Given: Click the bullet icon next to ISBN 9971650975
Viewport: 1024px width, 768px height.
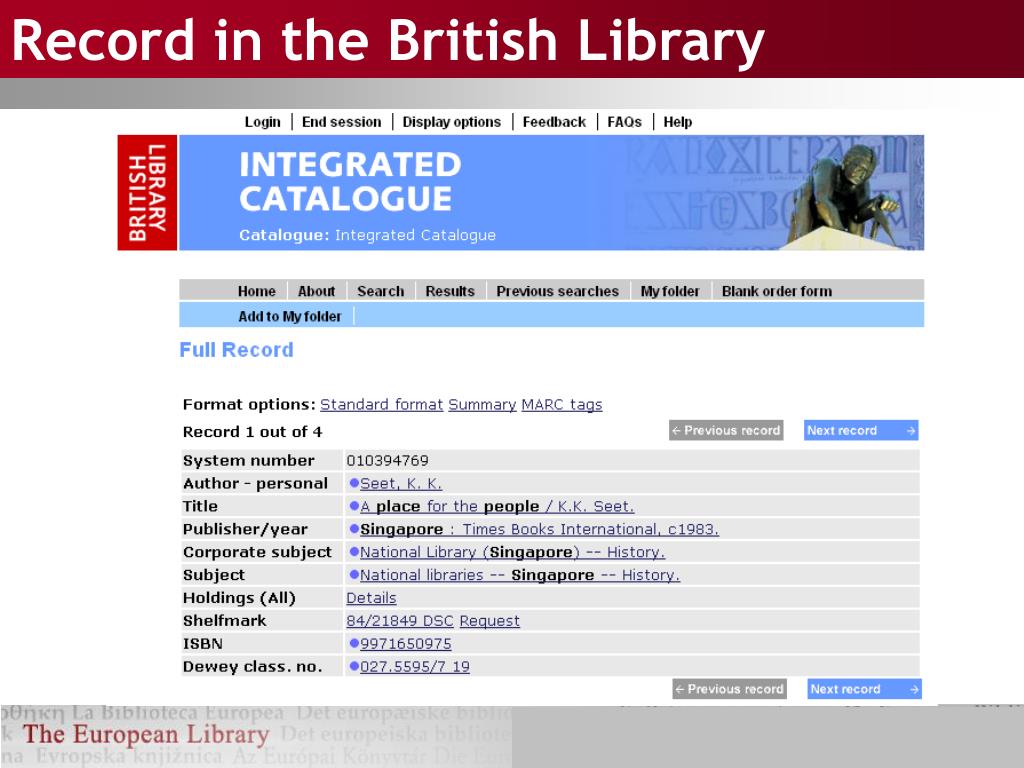Looking at the screenshot, I should point(354,643).
